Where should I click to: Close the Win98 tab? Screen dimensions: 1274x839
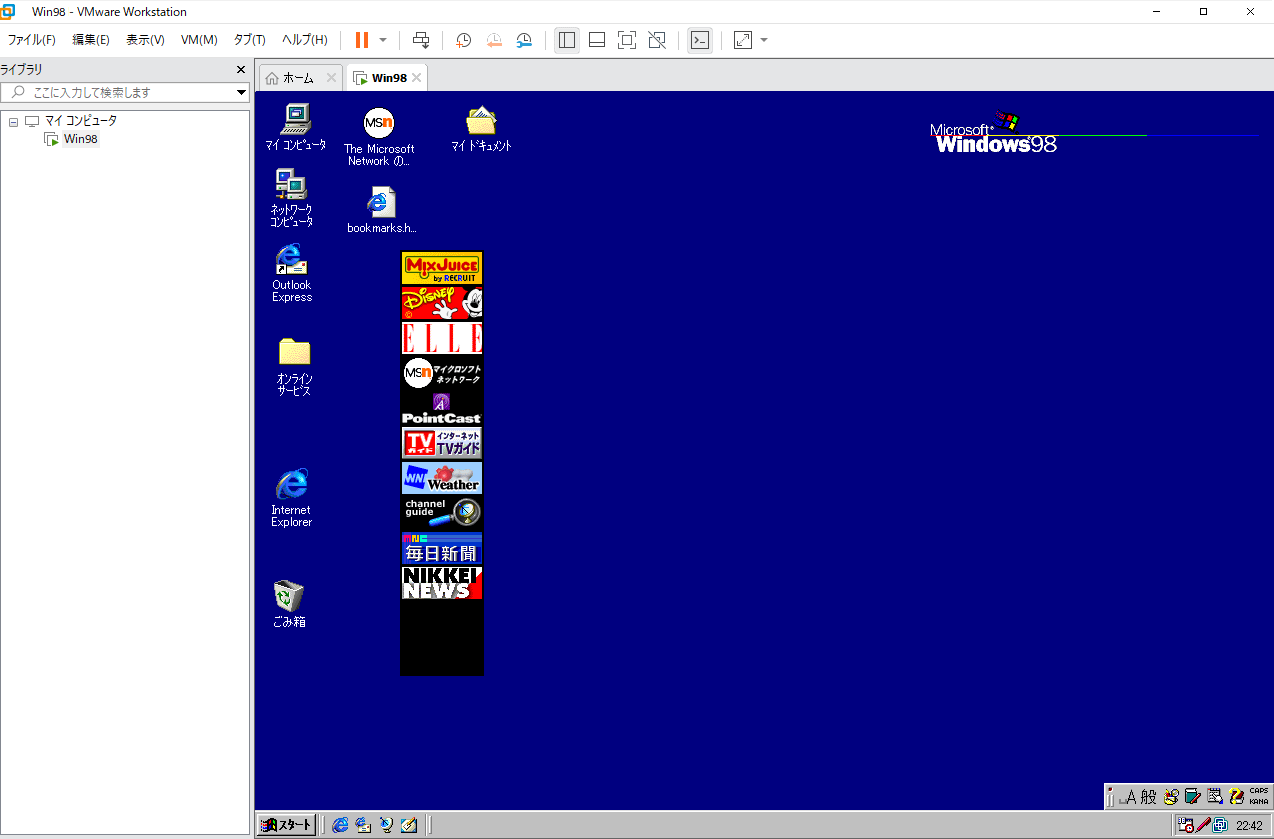pos(417,78)
